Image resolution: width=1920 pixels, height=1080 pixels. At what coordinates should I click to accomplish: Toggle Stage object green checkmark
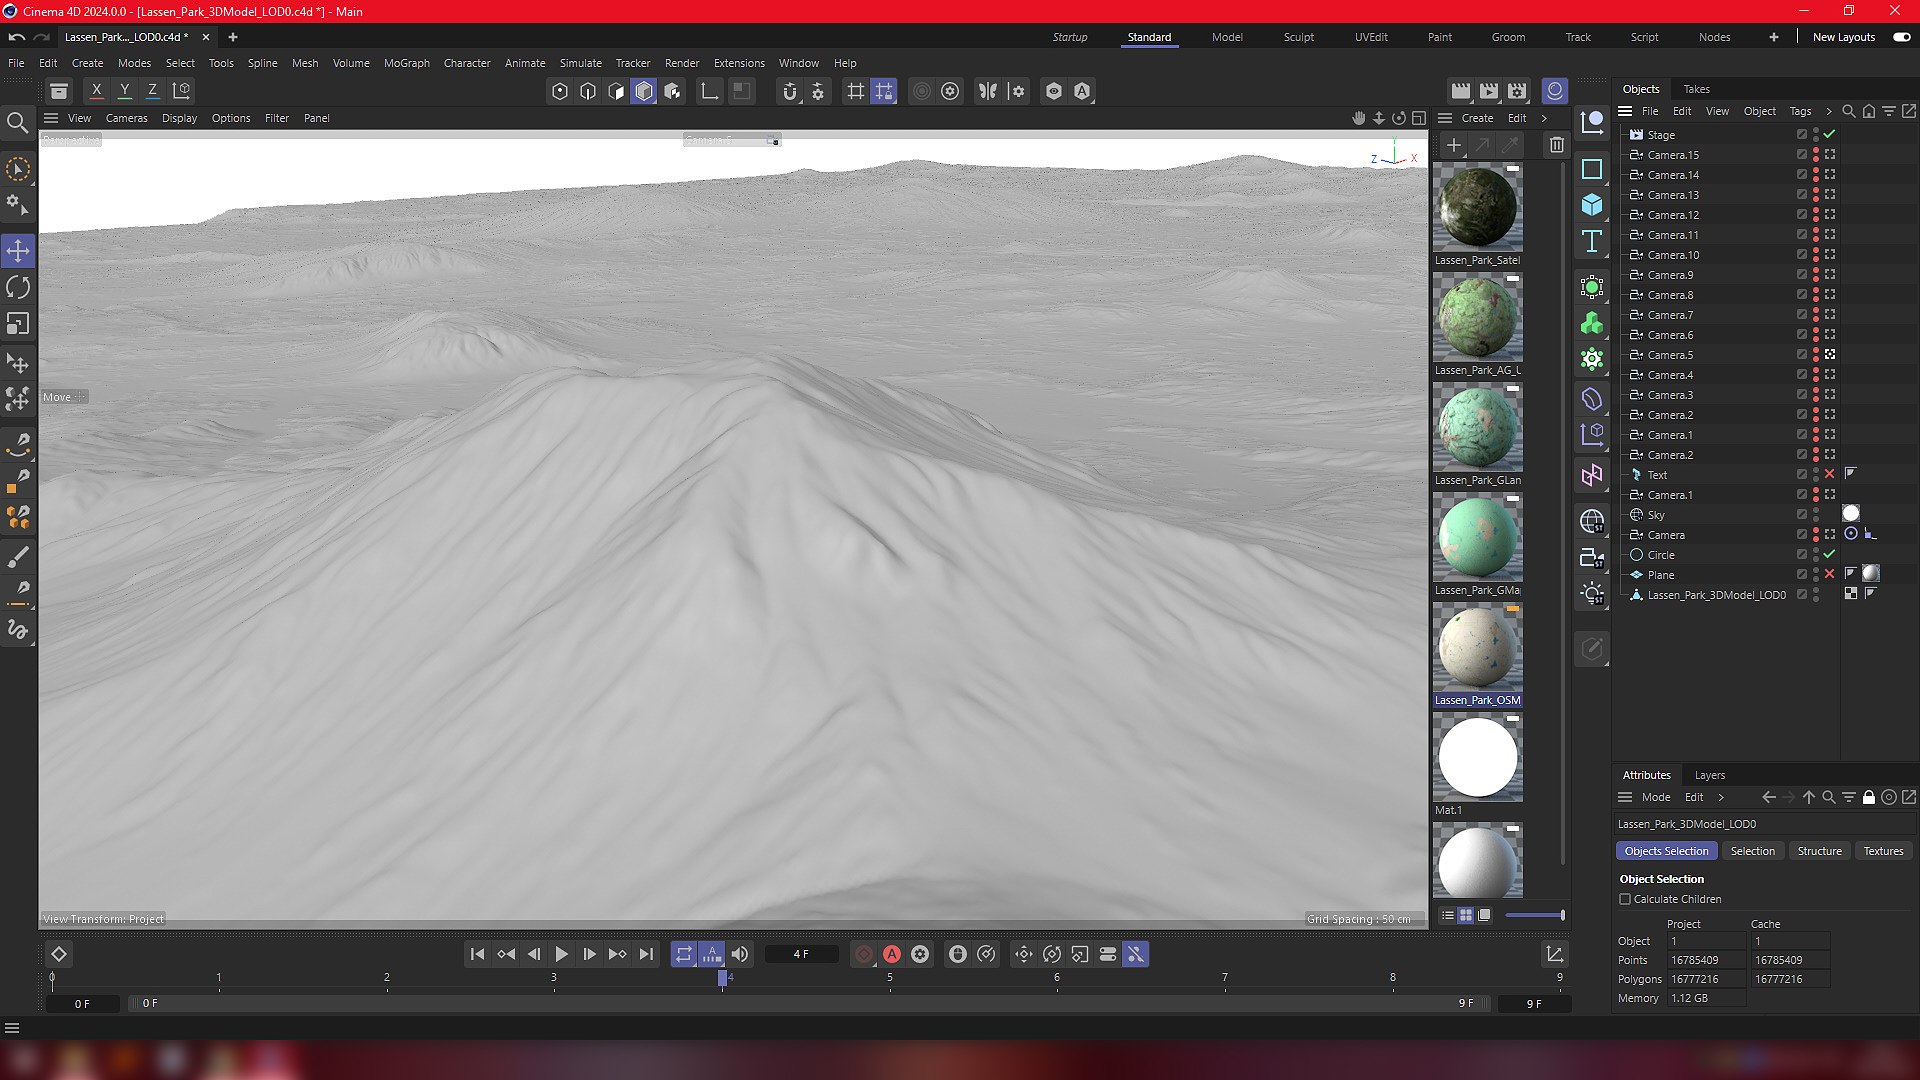(1830, 134)
